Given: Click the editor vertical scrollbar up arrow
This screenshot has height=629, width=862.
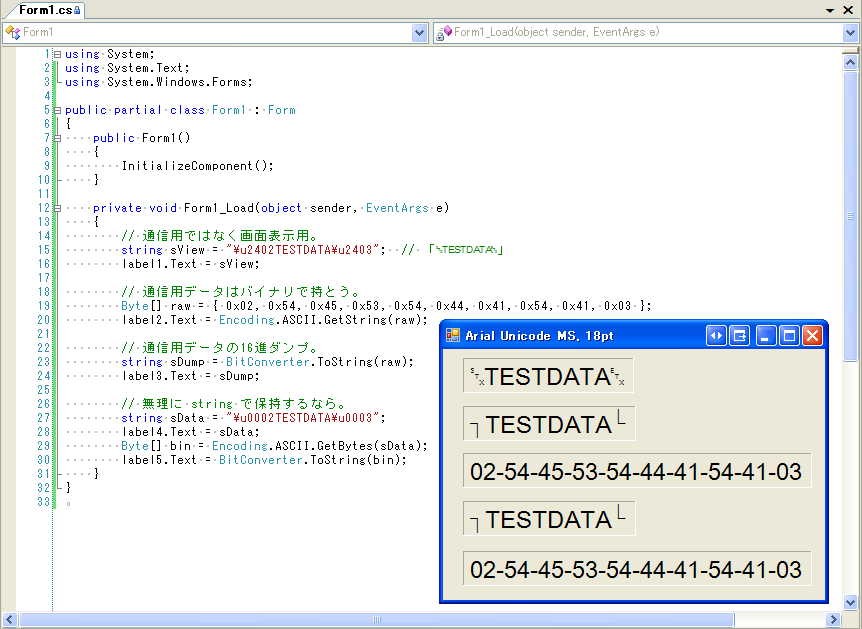Looking at the screenshot, I should coord(850,62).
